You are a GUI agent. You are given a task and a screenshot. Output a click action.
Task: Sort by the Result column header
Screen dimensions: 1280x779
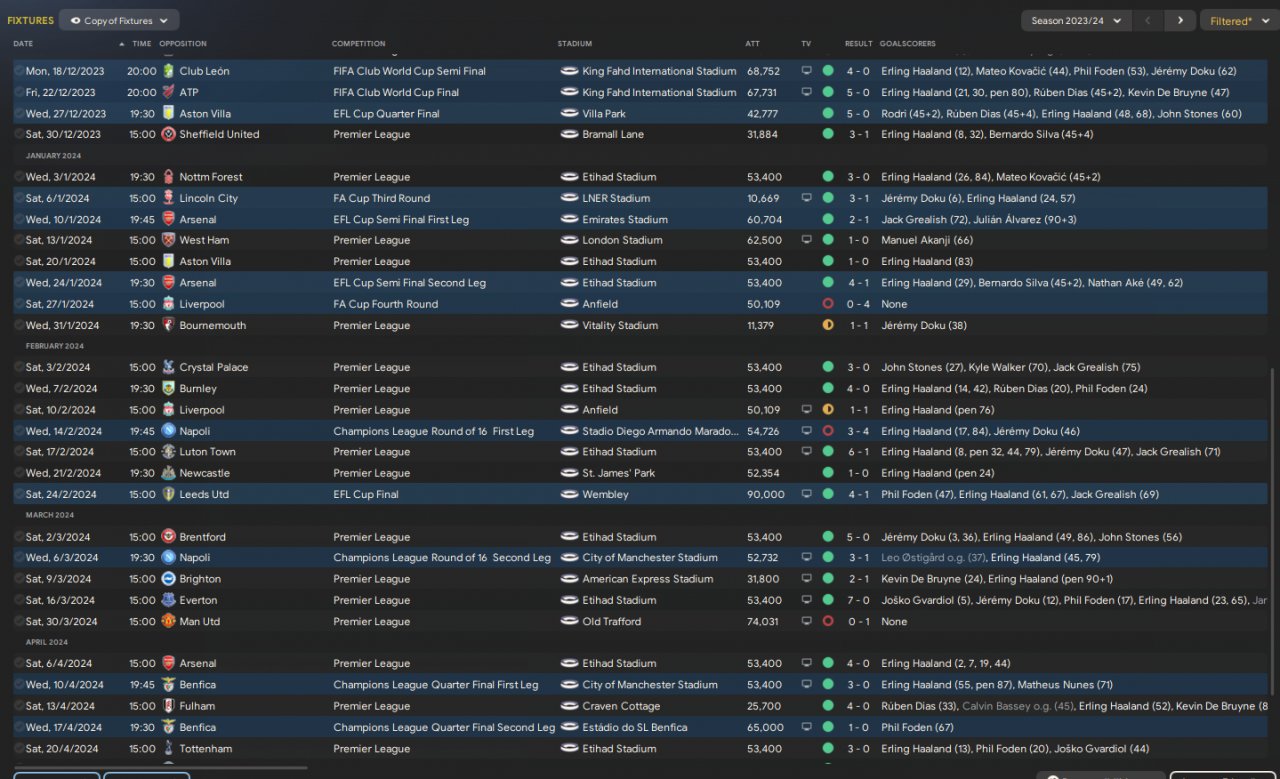coord(858,44)
